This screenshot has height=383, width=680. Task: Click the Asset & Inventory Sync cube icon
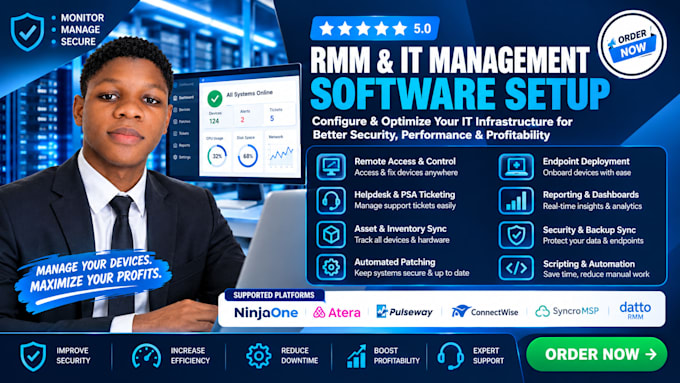(x=331, y=234)
